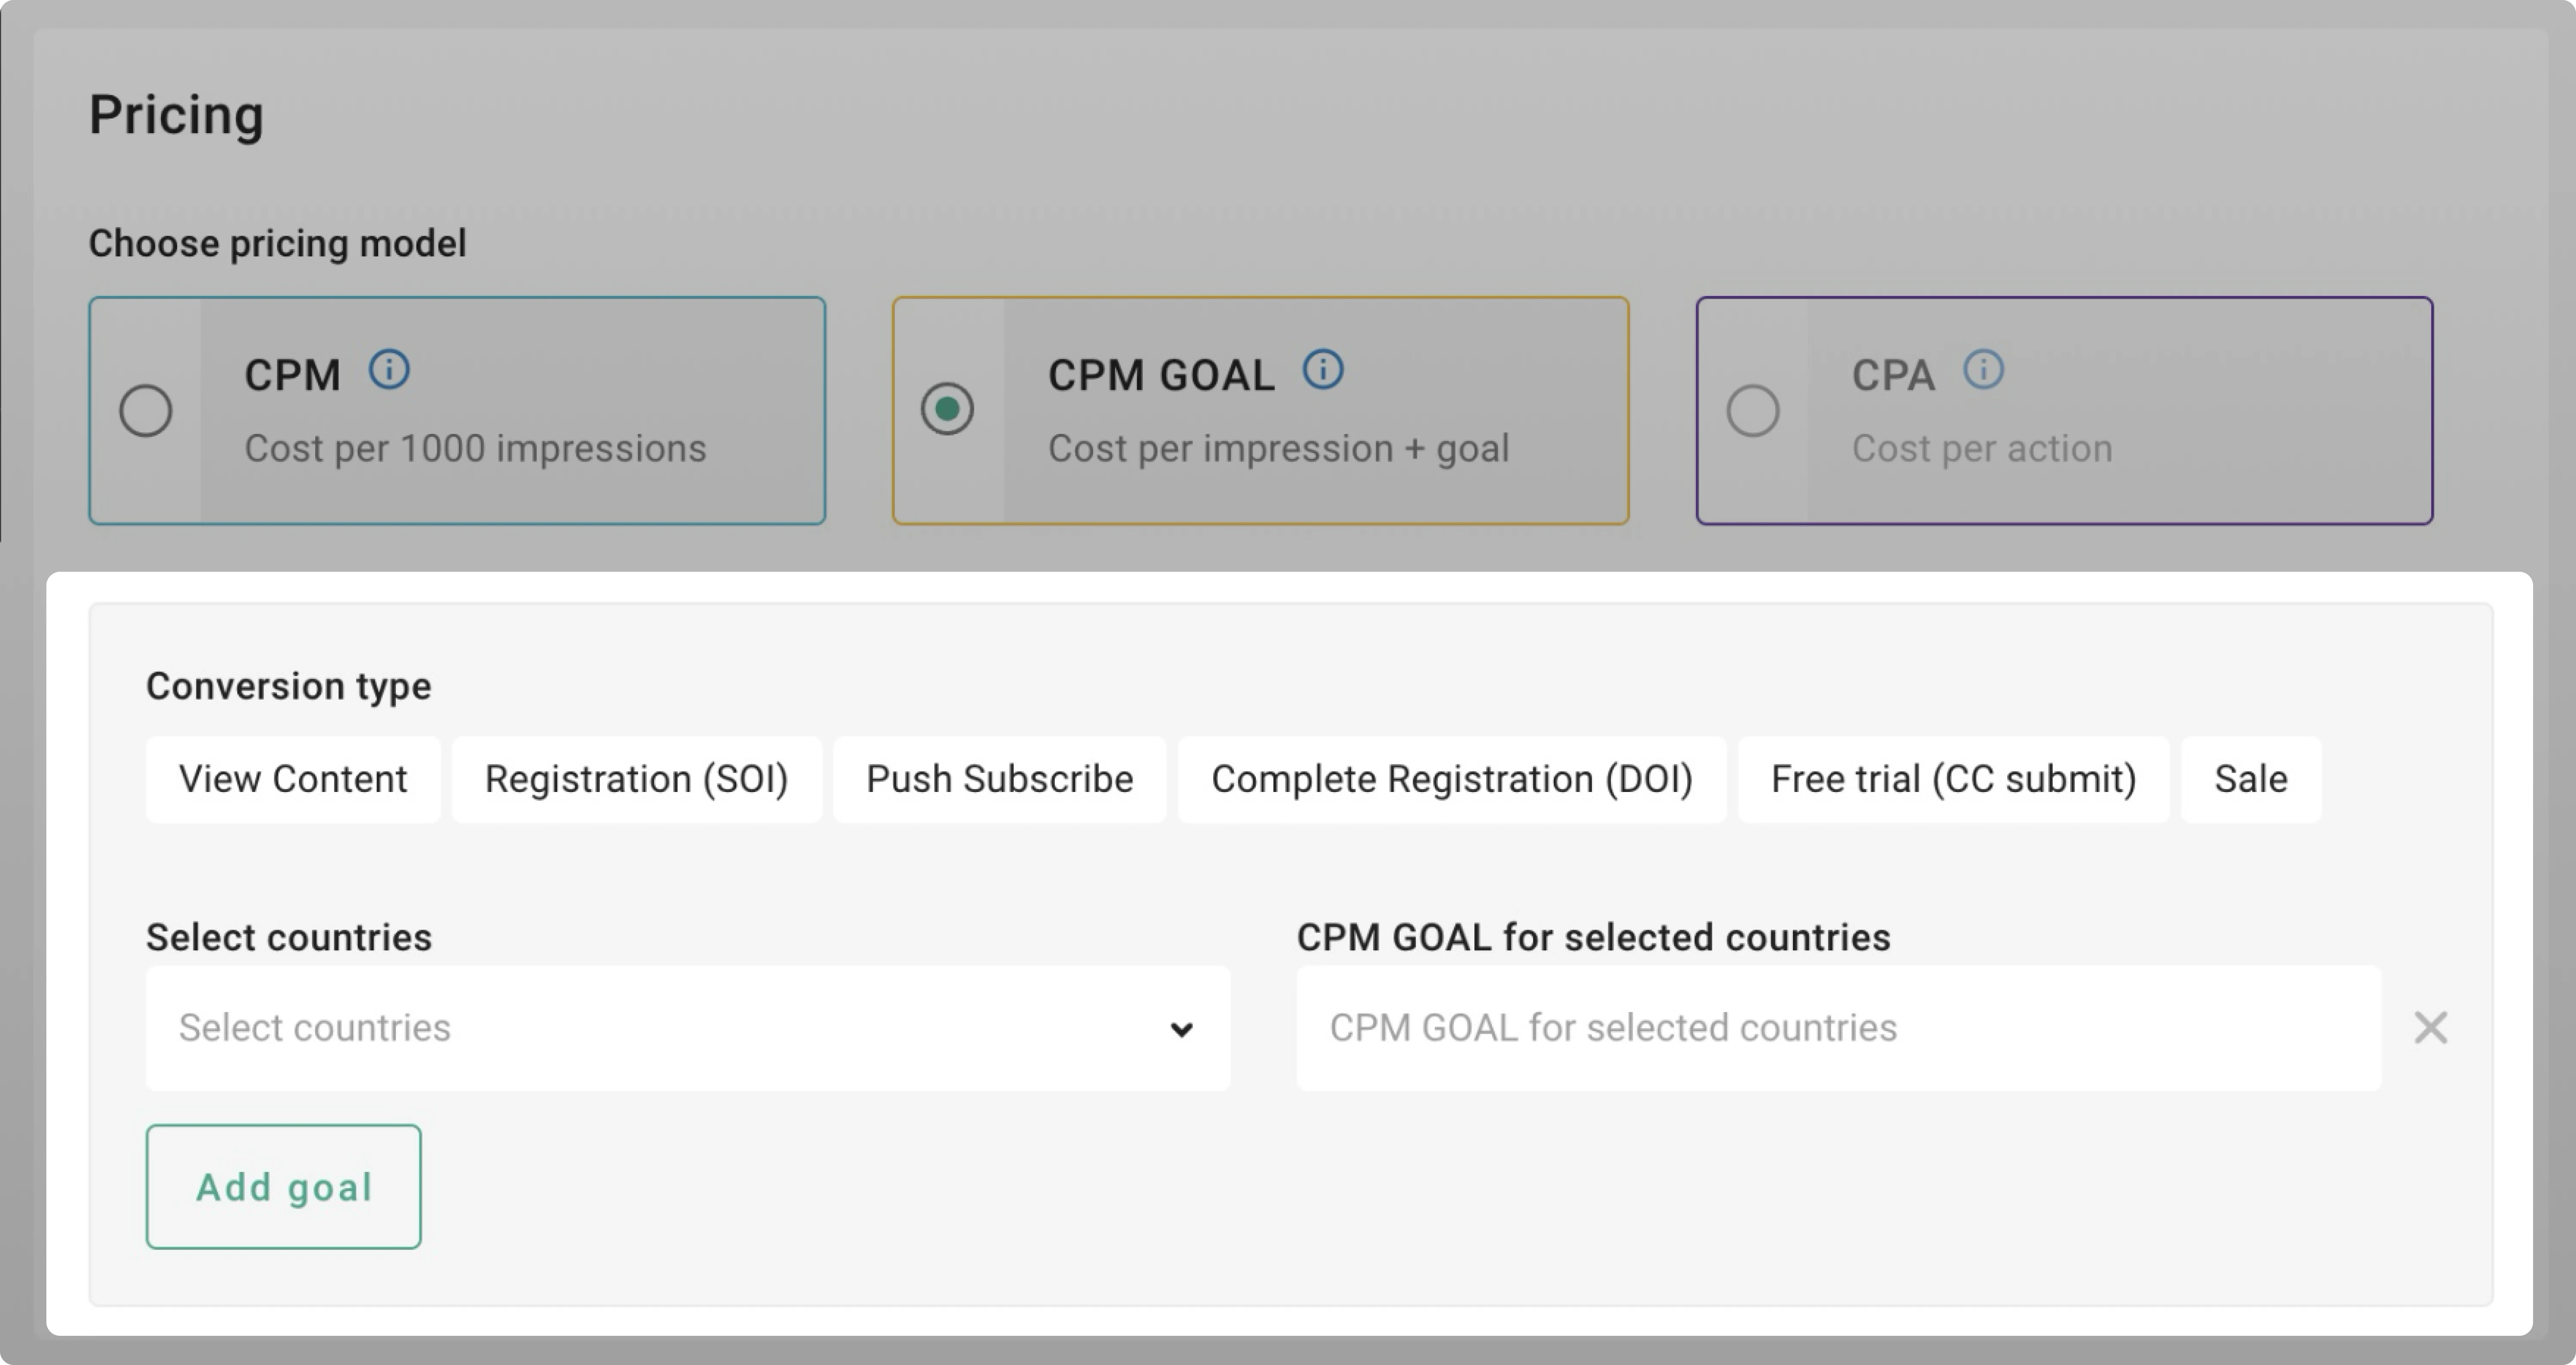This screenshot has height=1365, width=2576.
Task: Open the CPM info tooltip icon
Action: pyautogui.click(x=390, y=369)
